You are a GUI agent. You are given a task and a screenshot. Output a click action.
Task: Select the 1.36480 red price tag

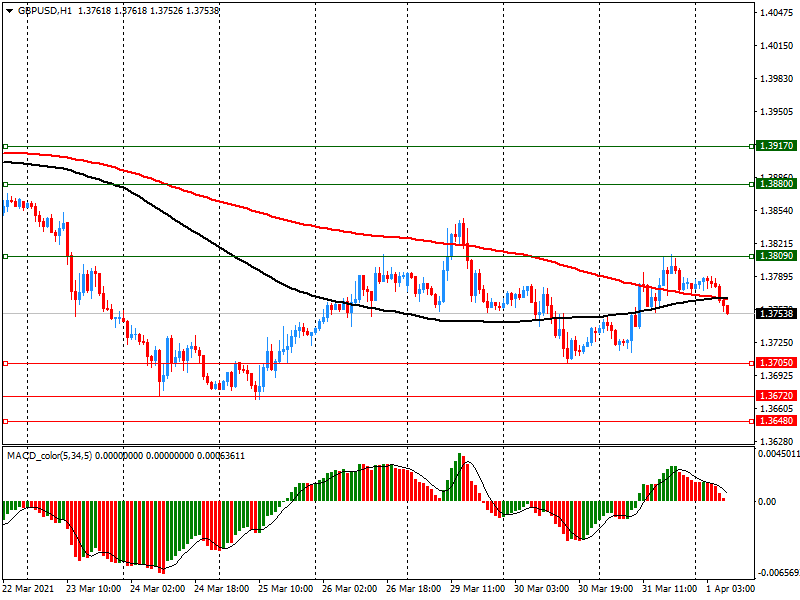pos(776,421)
